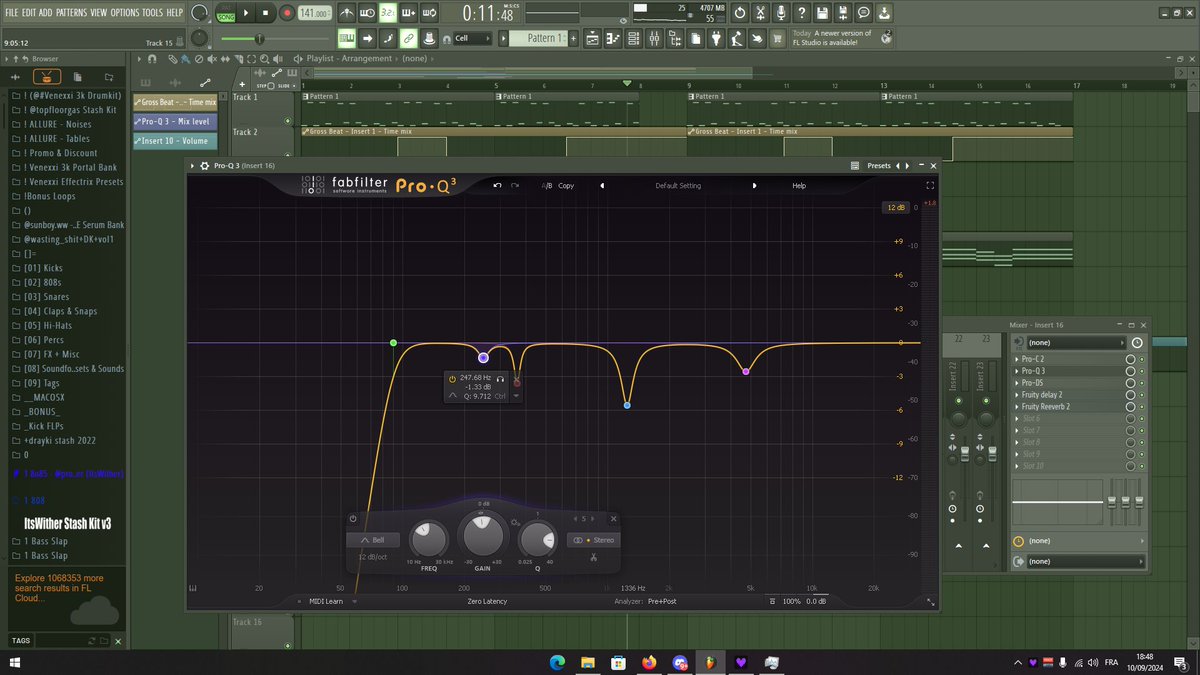1200x675 pixels.
Task: Open Pro-Q 3 Help menu
Action: 799,185
